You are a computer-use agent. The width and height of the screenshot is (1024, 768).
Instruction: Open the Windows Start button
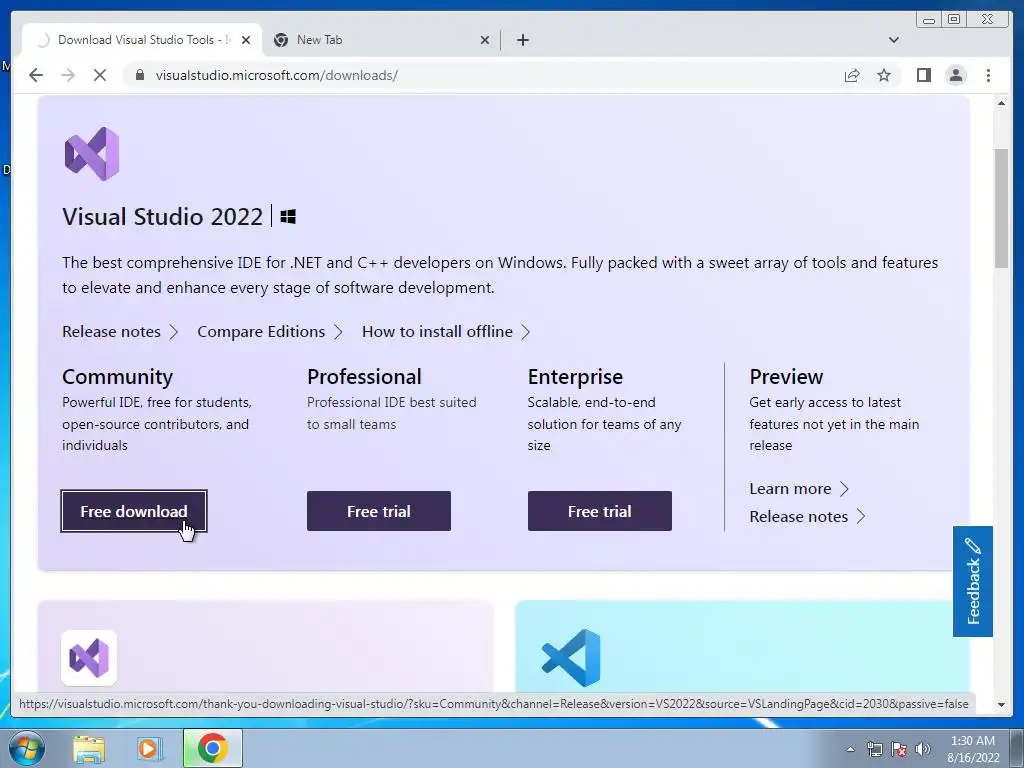click(27, 748)
